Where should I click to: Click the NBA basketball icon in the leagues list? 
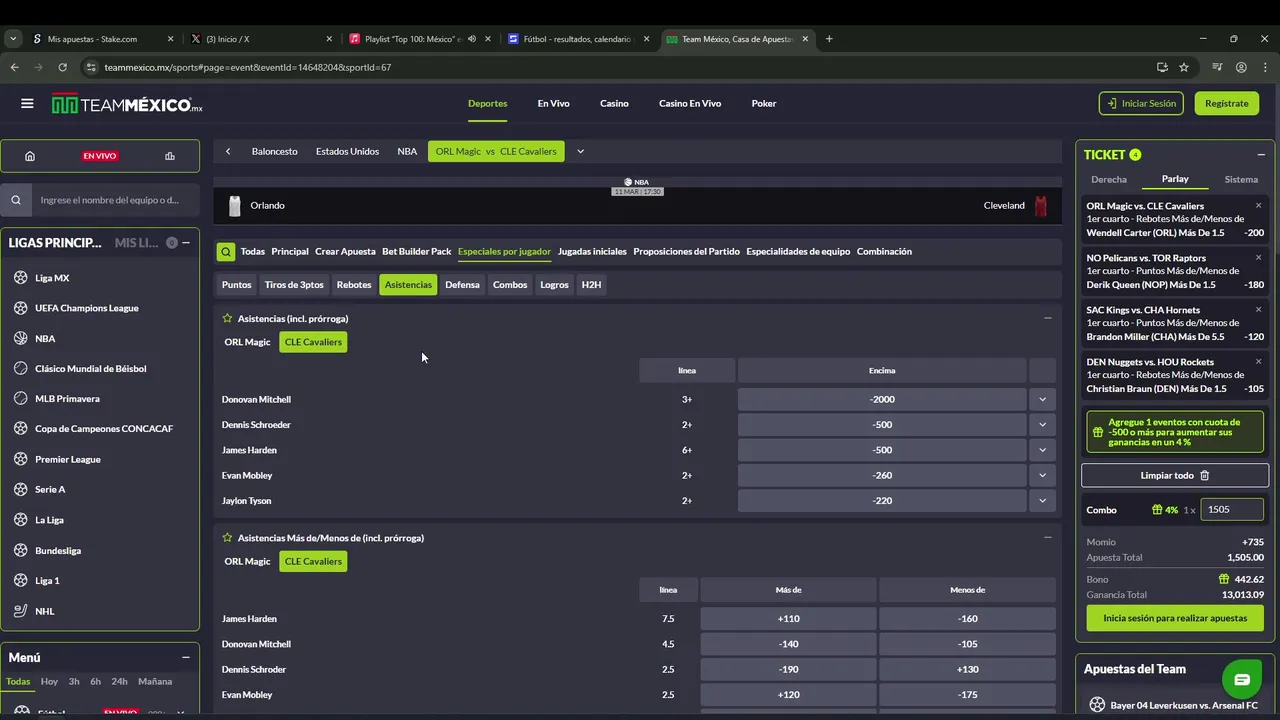[21, 338]
